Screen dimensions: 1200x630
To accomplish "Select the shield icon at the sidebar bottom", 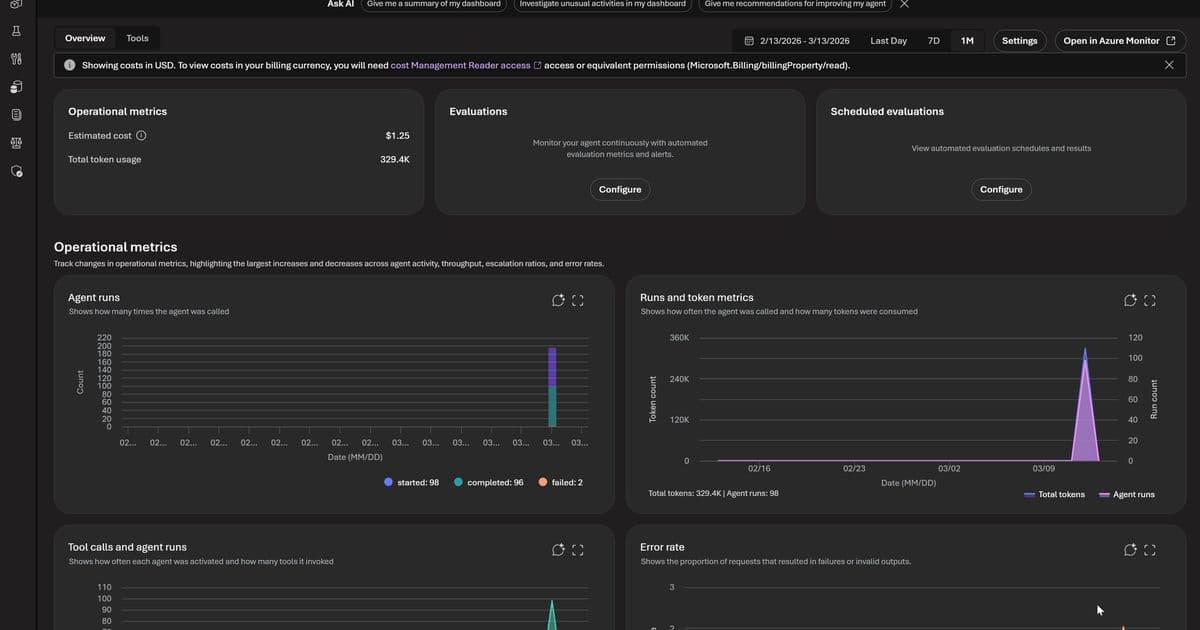I will (x=15, y=169).
